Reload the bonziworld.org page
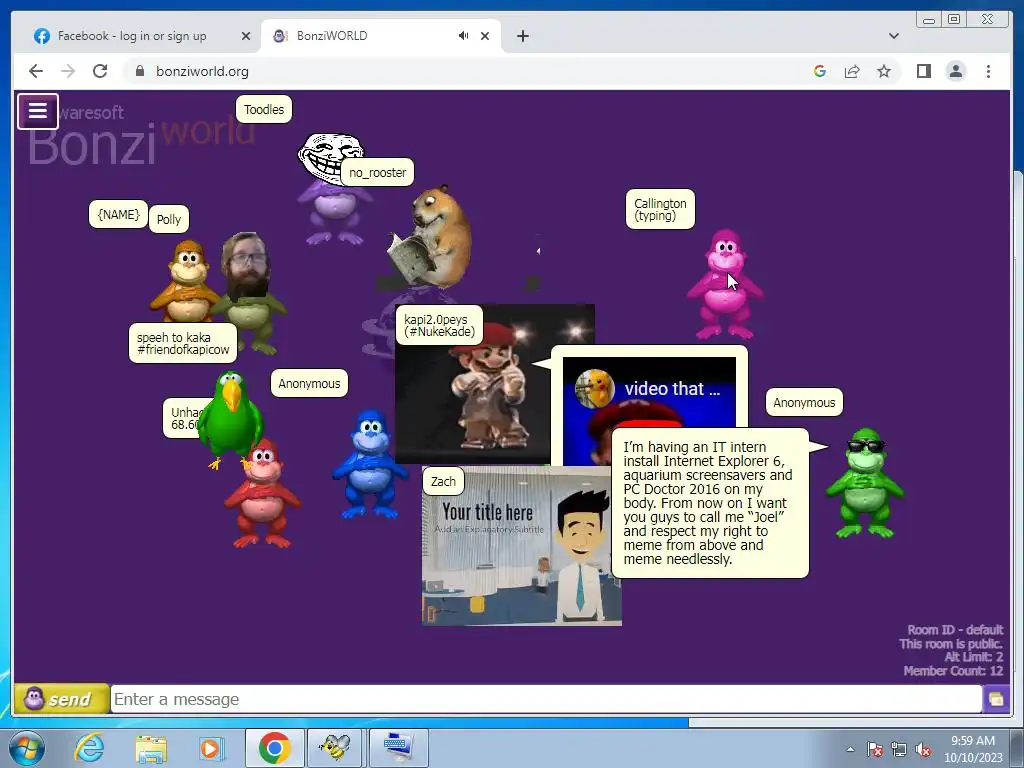The height and width of the screenshot is (768, 1024). click(x=100, y=71)
